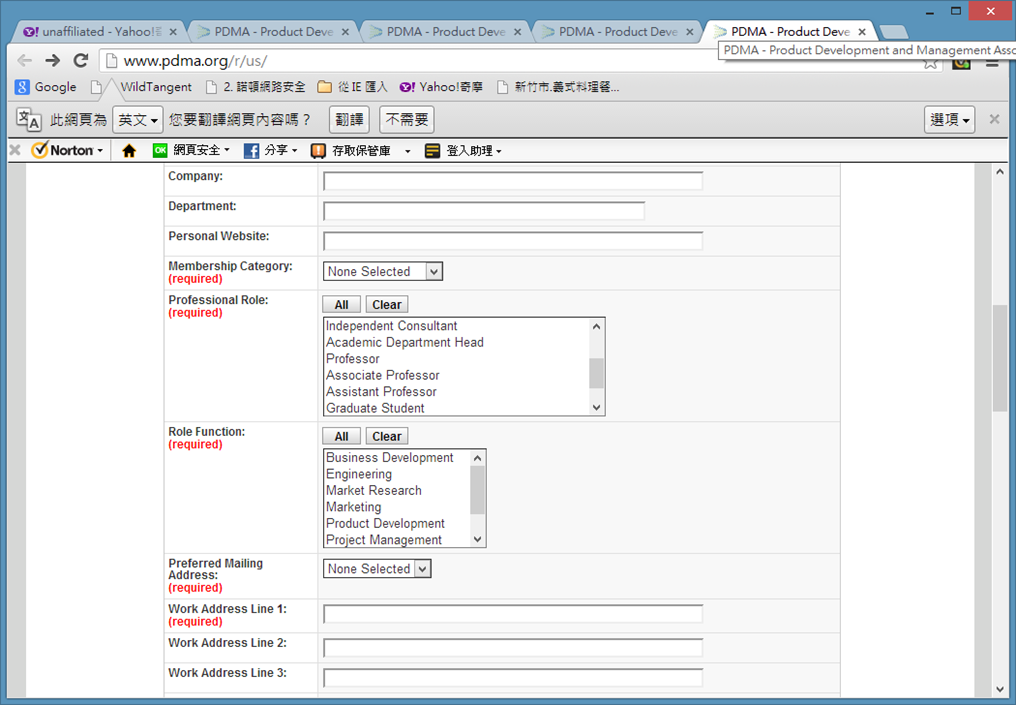Open the 選項 options dropdown
Viewport: 1016px width, 705px height.
(x=949, y=120)
